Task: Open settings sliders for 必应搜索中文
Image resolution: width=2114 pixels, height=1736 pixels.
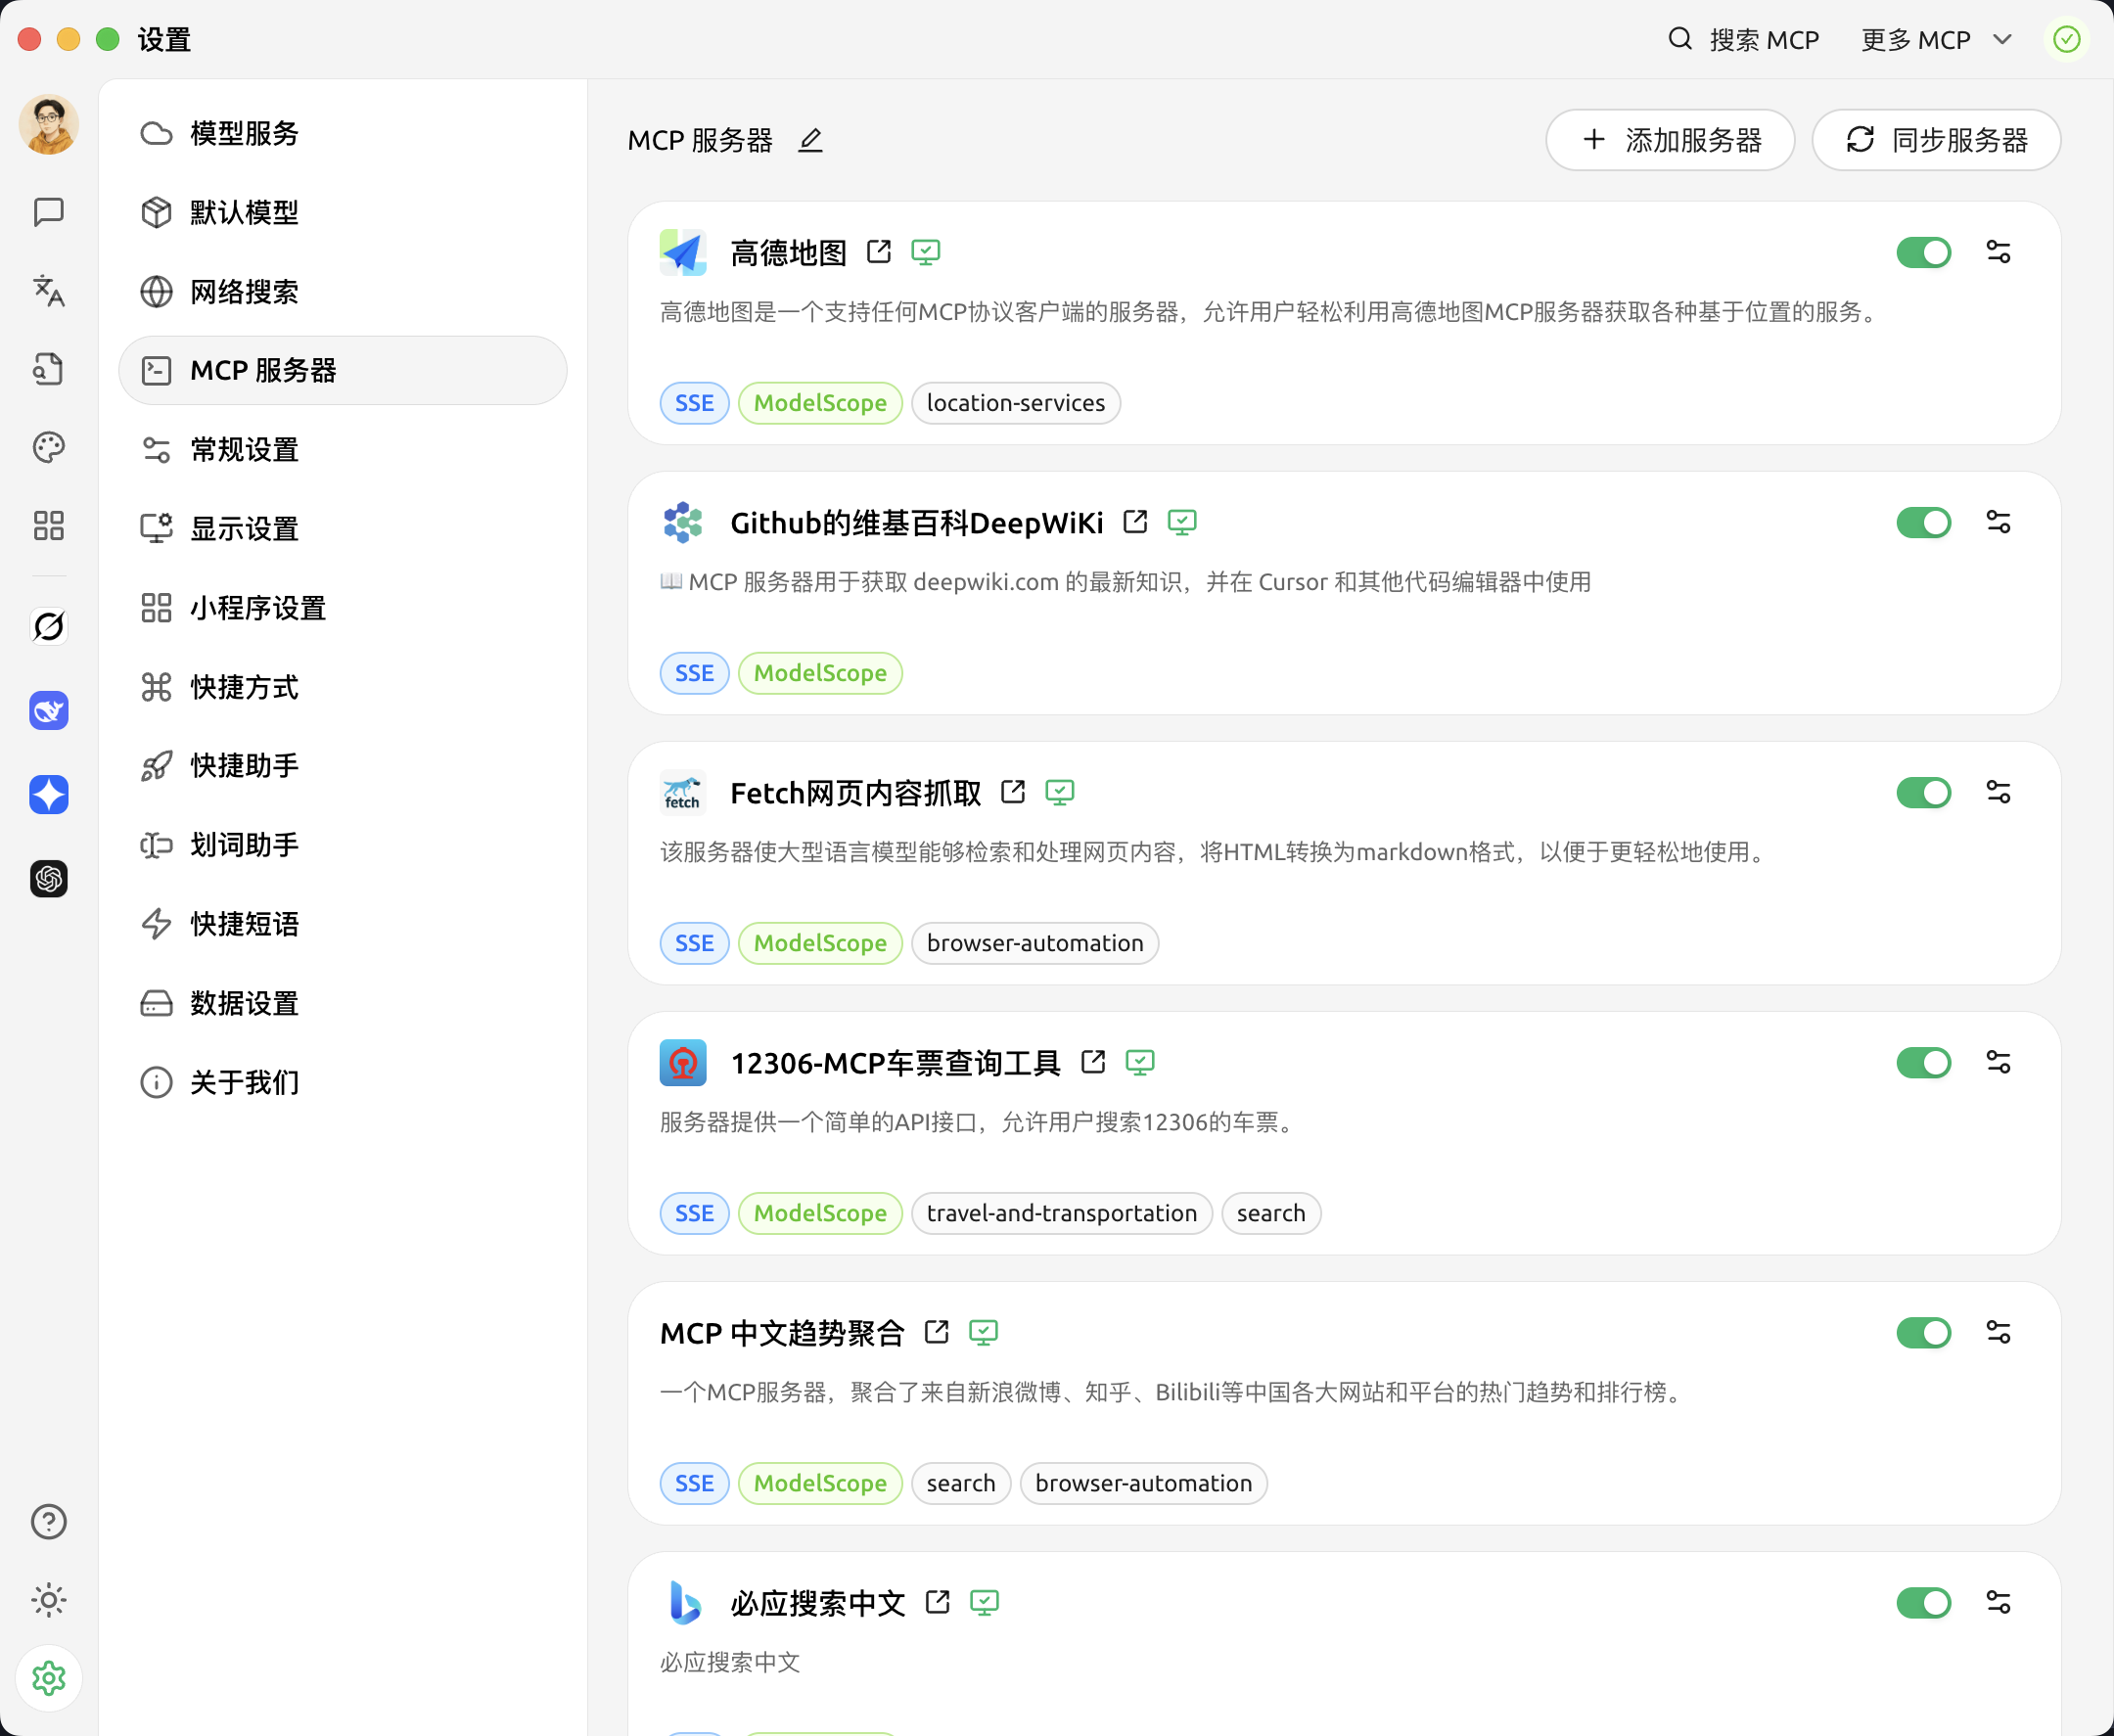Action: tap(1998, 1602)
